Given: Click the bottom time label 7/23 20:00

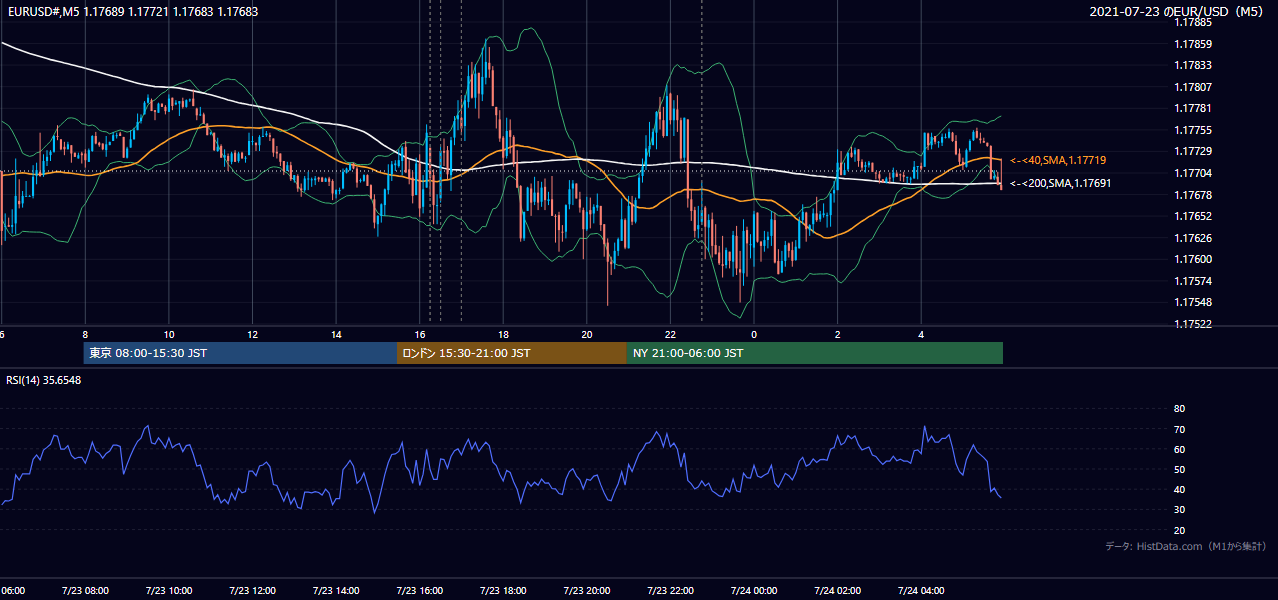Looking at the screenshot, I should coord(587,590).
